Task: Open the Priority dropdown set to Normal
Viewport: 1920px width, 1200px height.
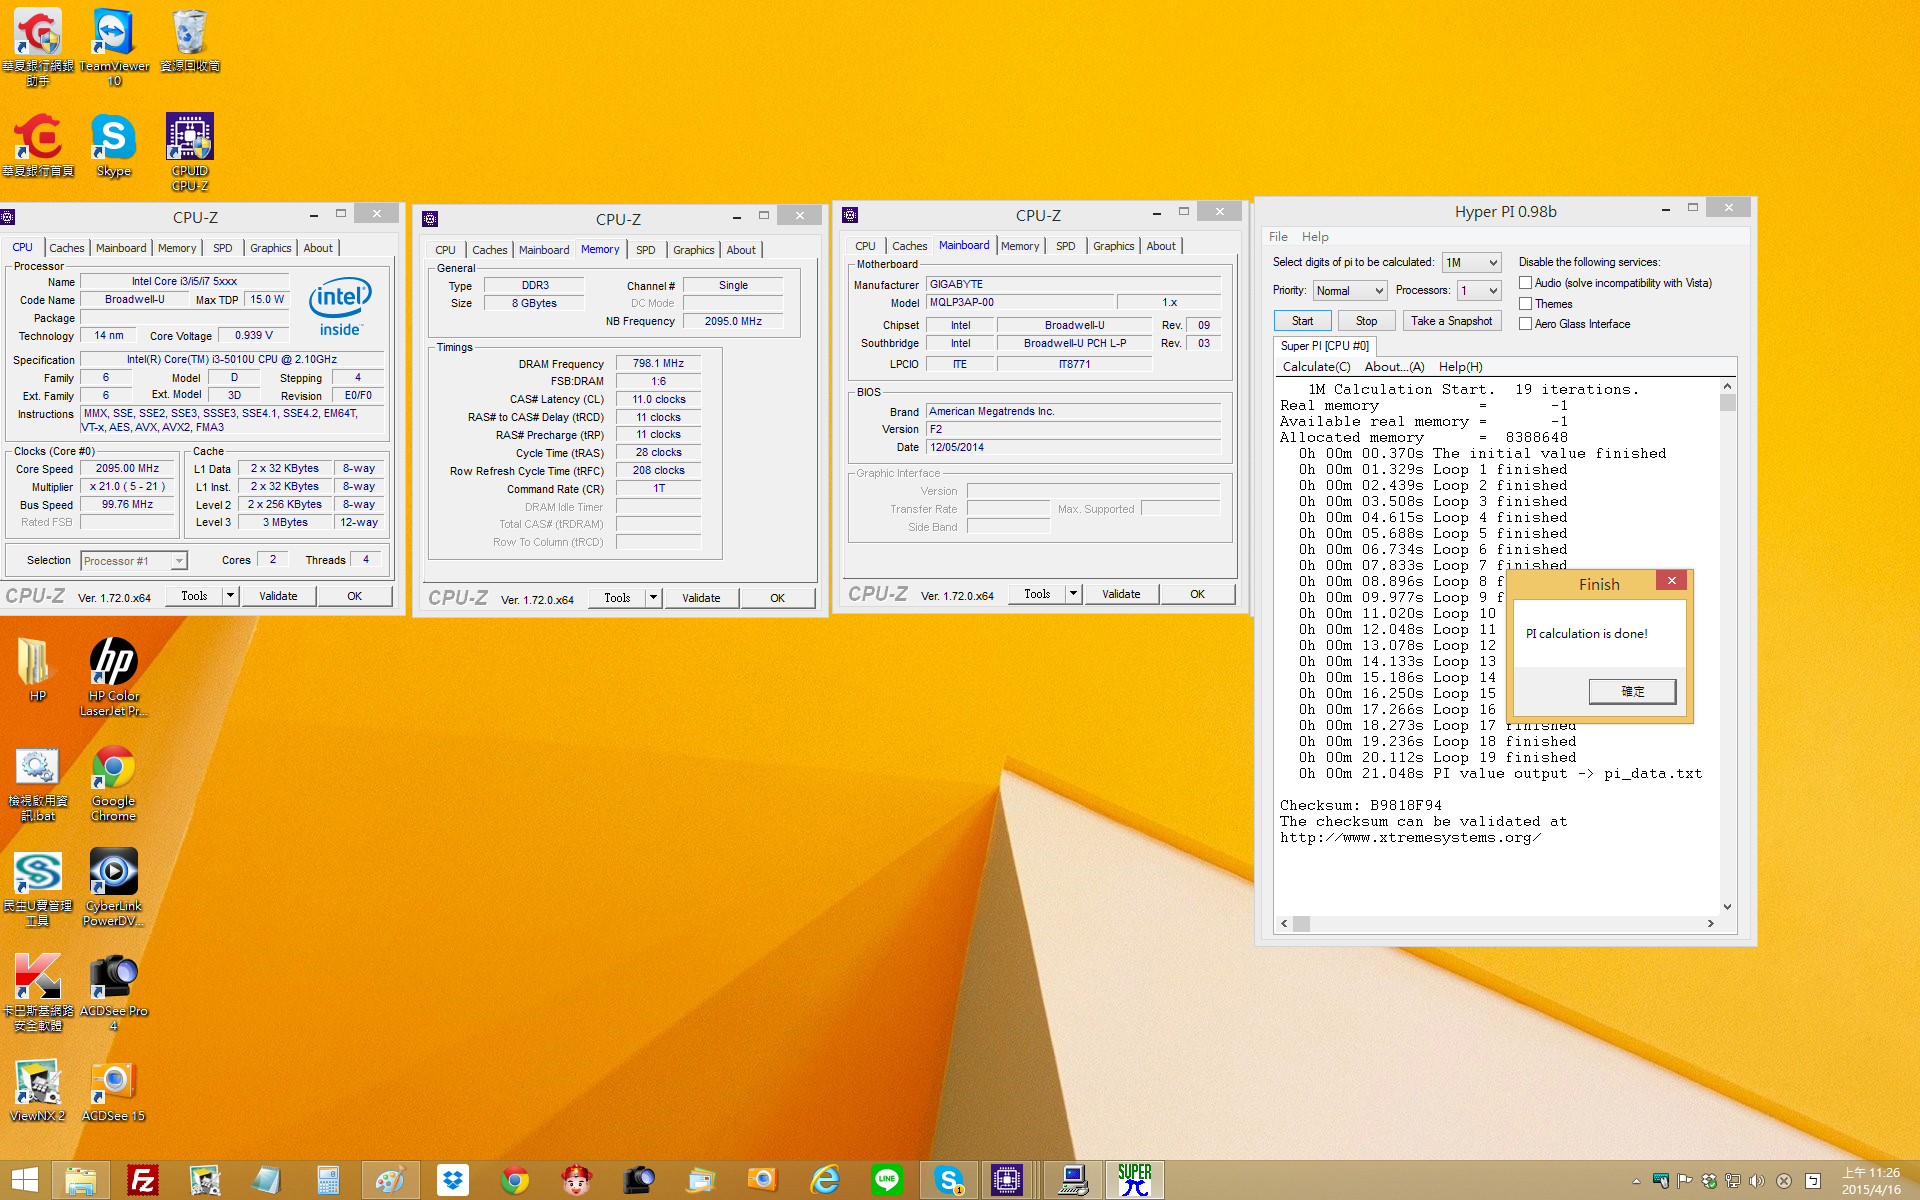Action: [1349, 291]
